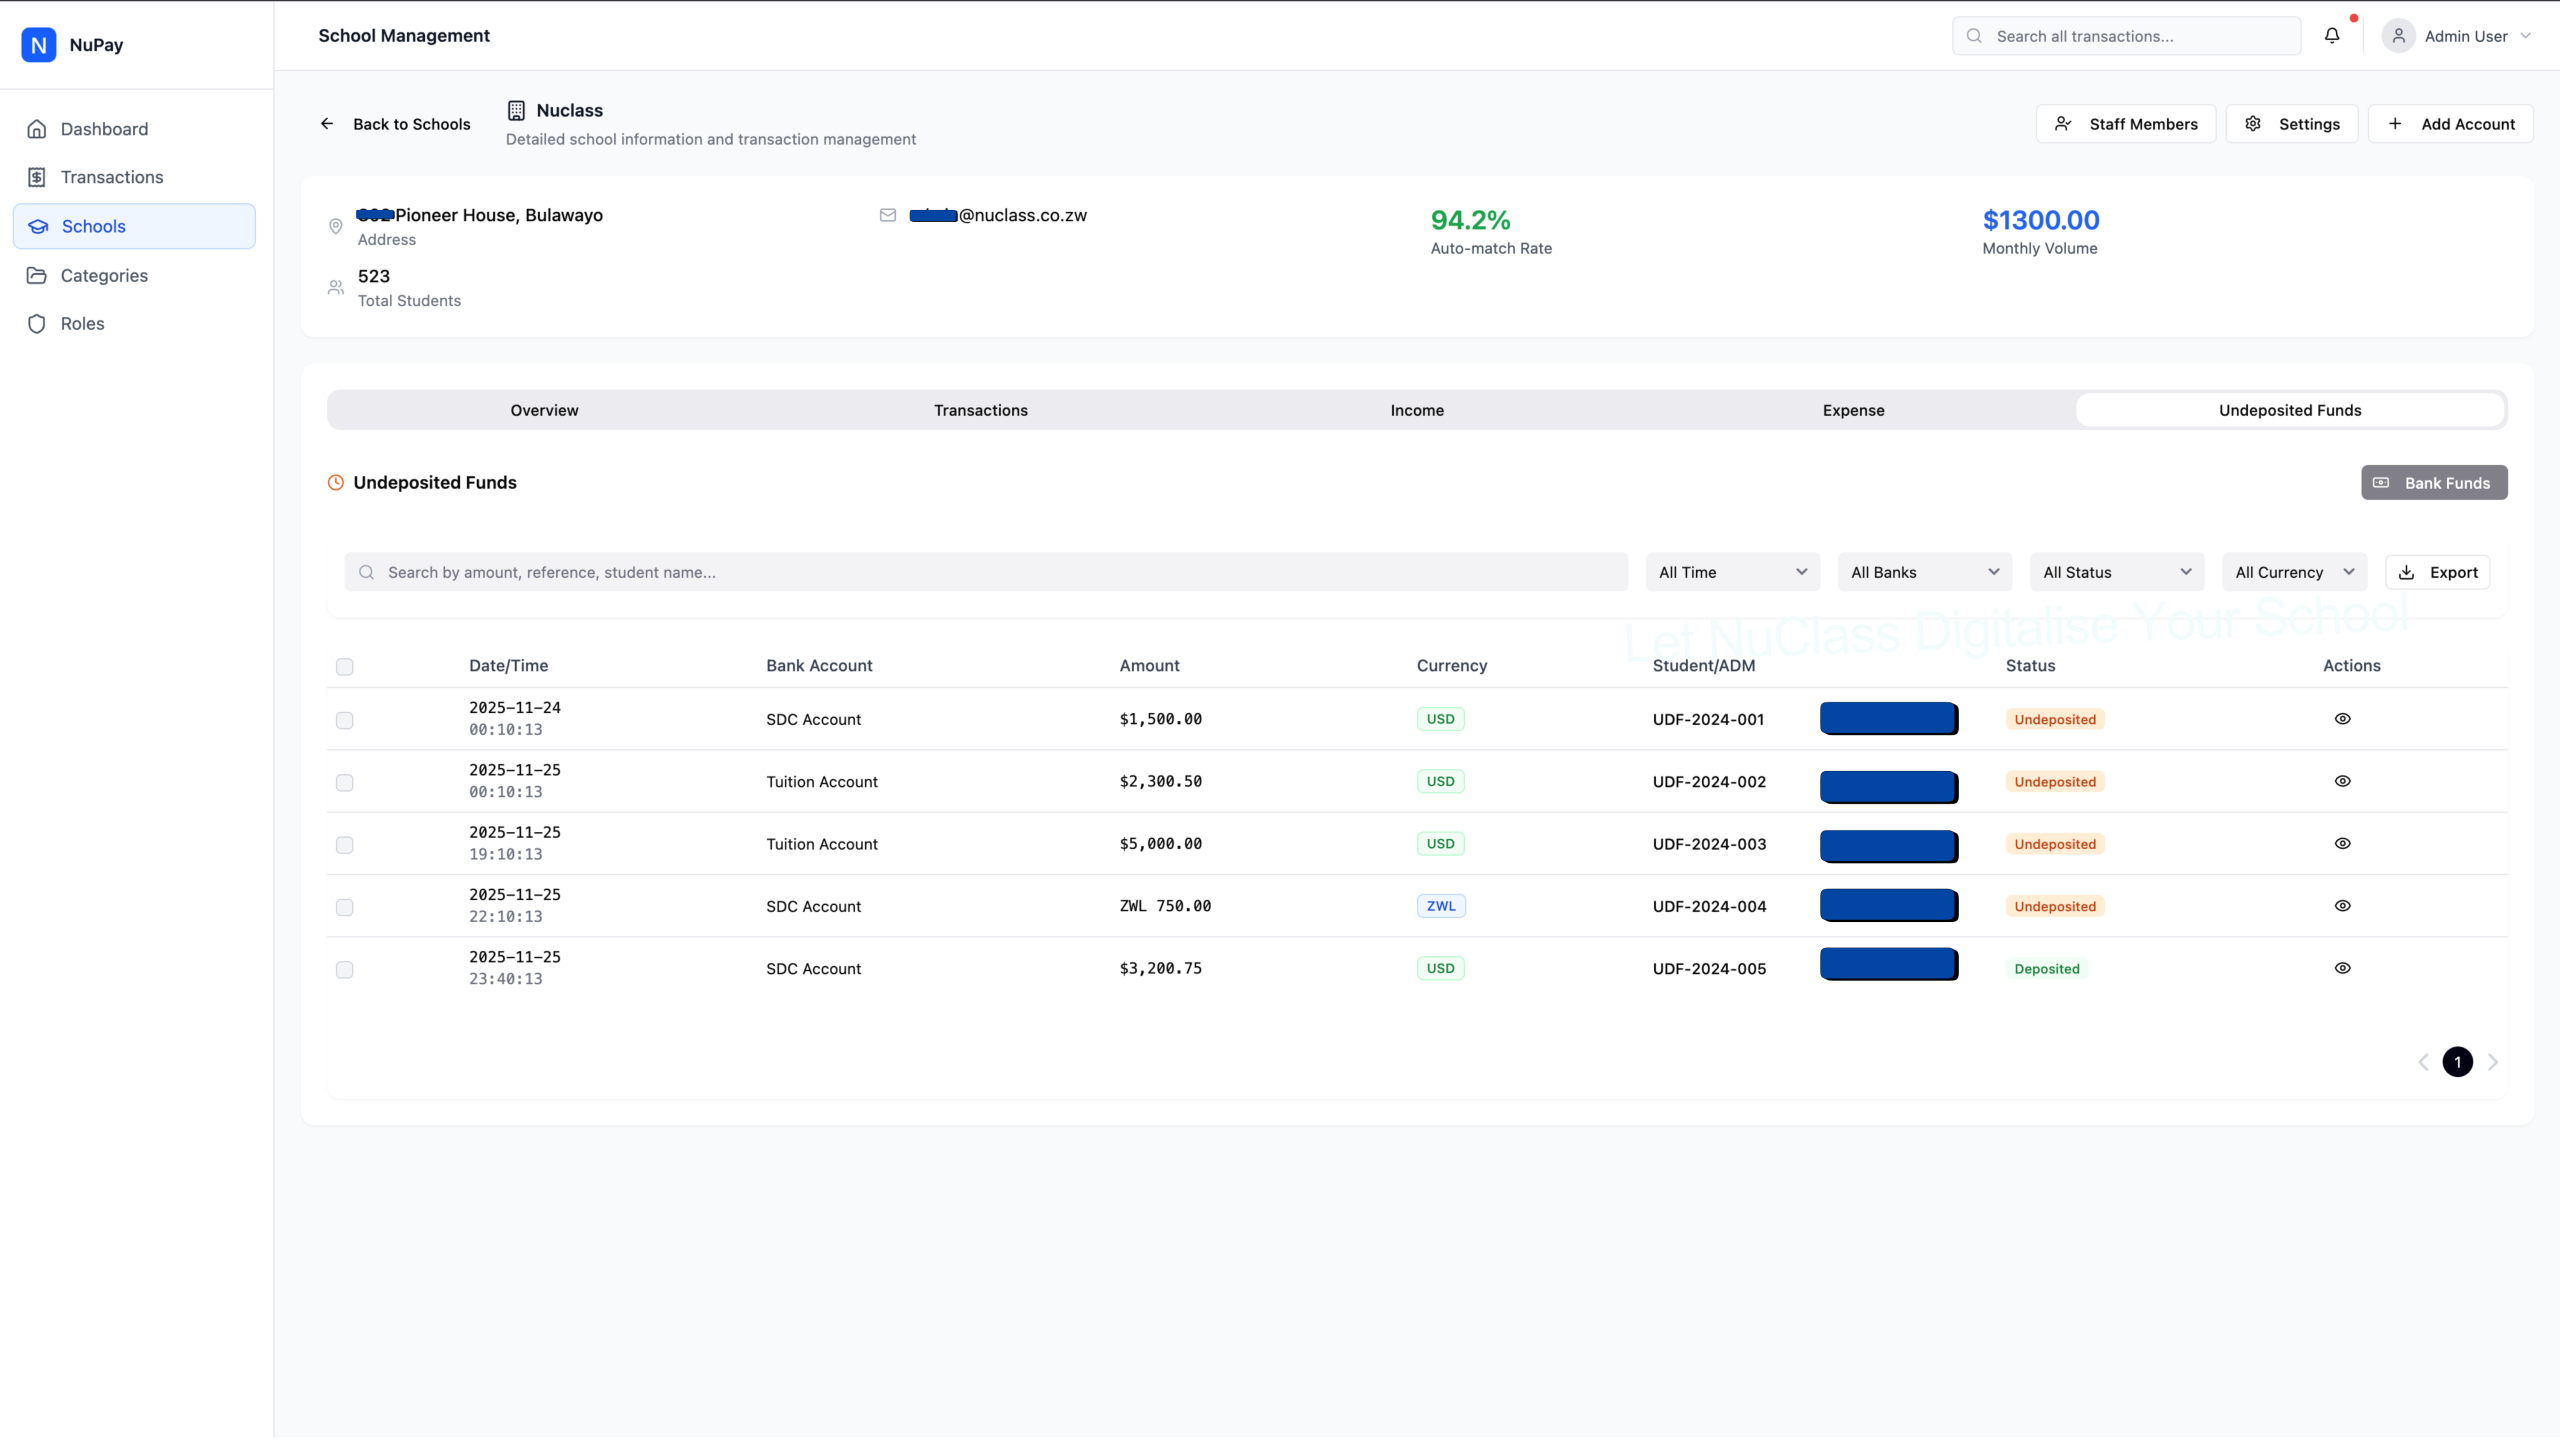Check the UDF-2024-004 row checkbox
Screen dimensions: 2560x1440
tap(344, 907)
